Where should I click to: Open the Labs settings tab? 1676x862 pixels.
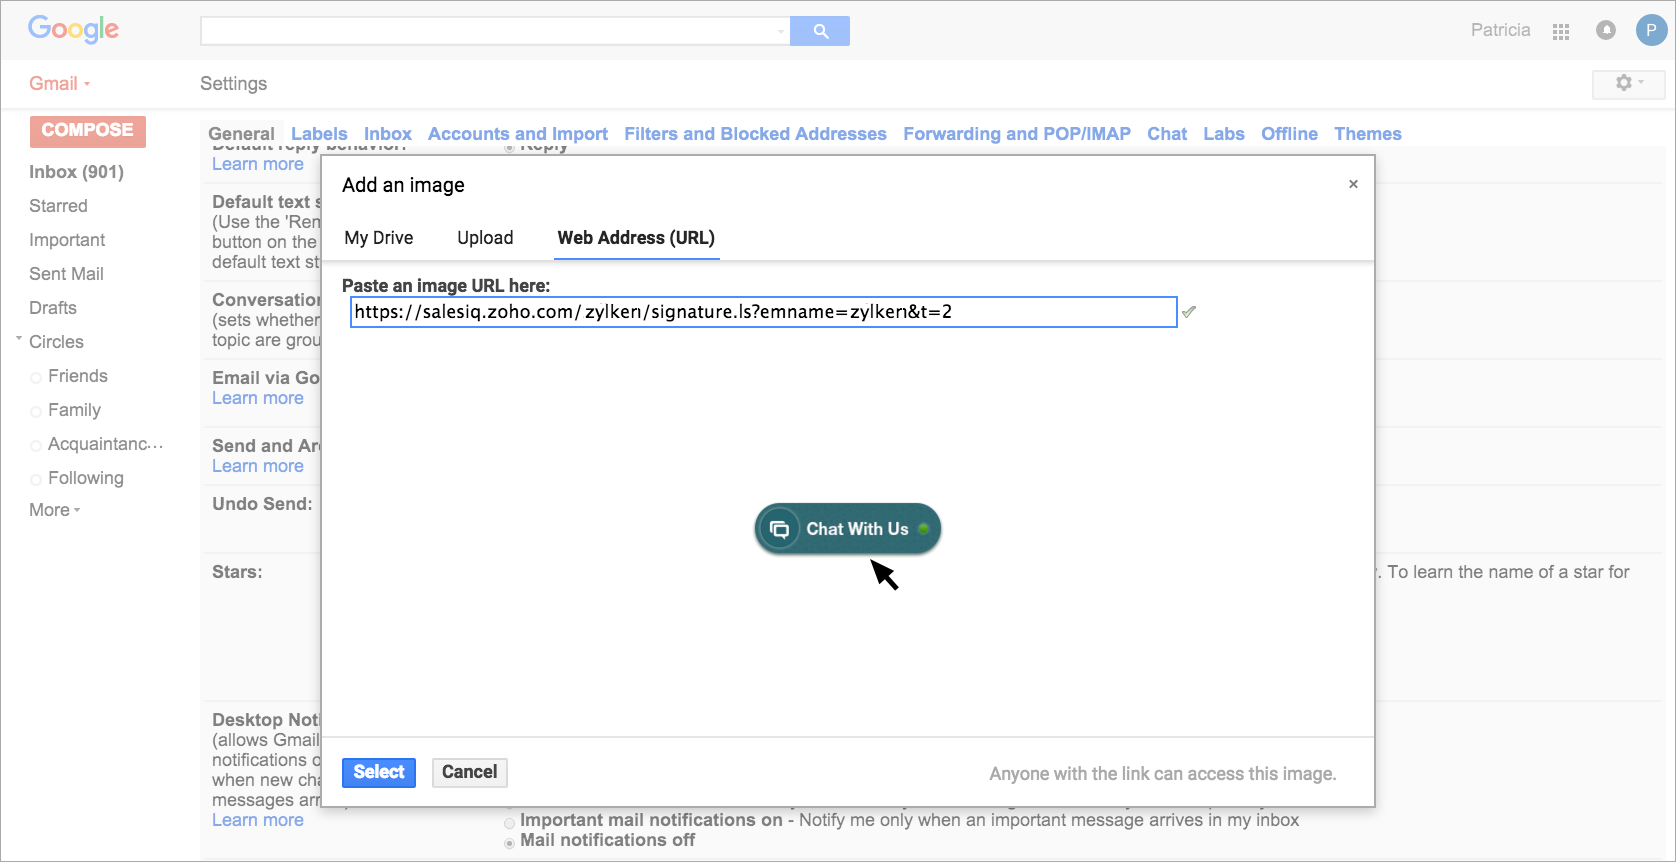1224,134
